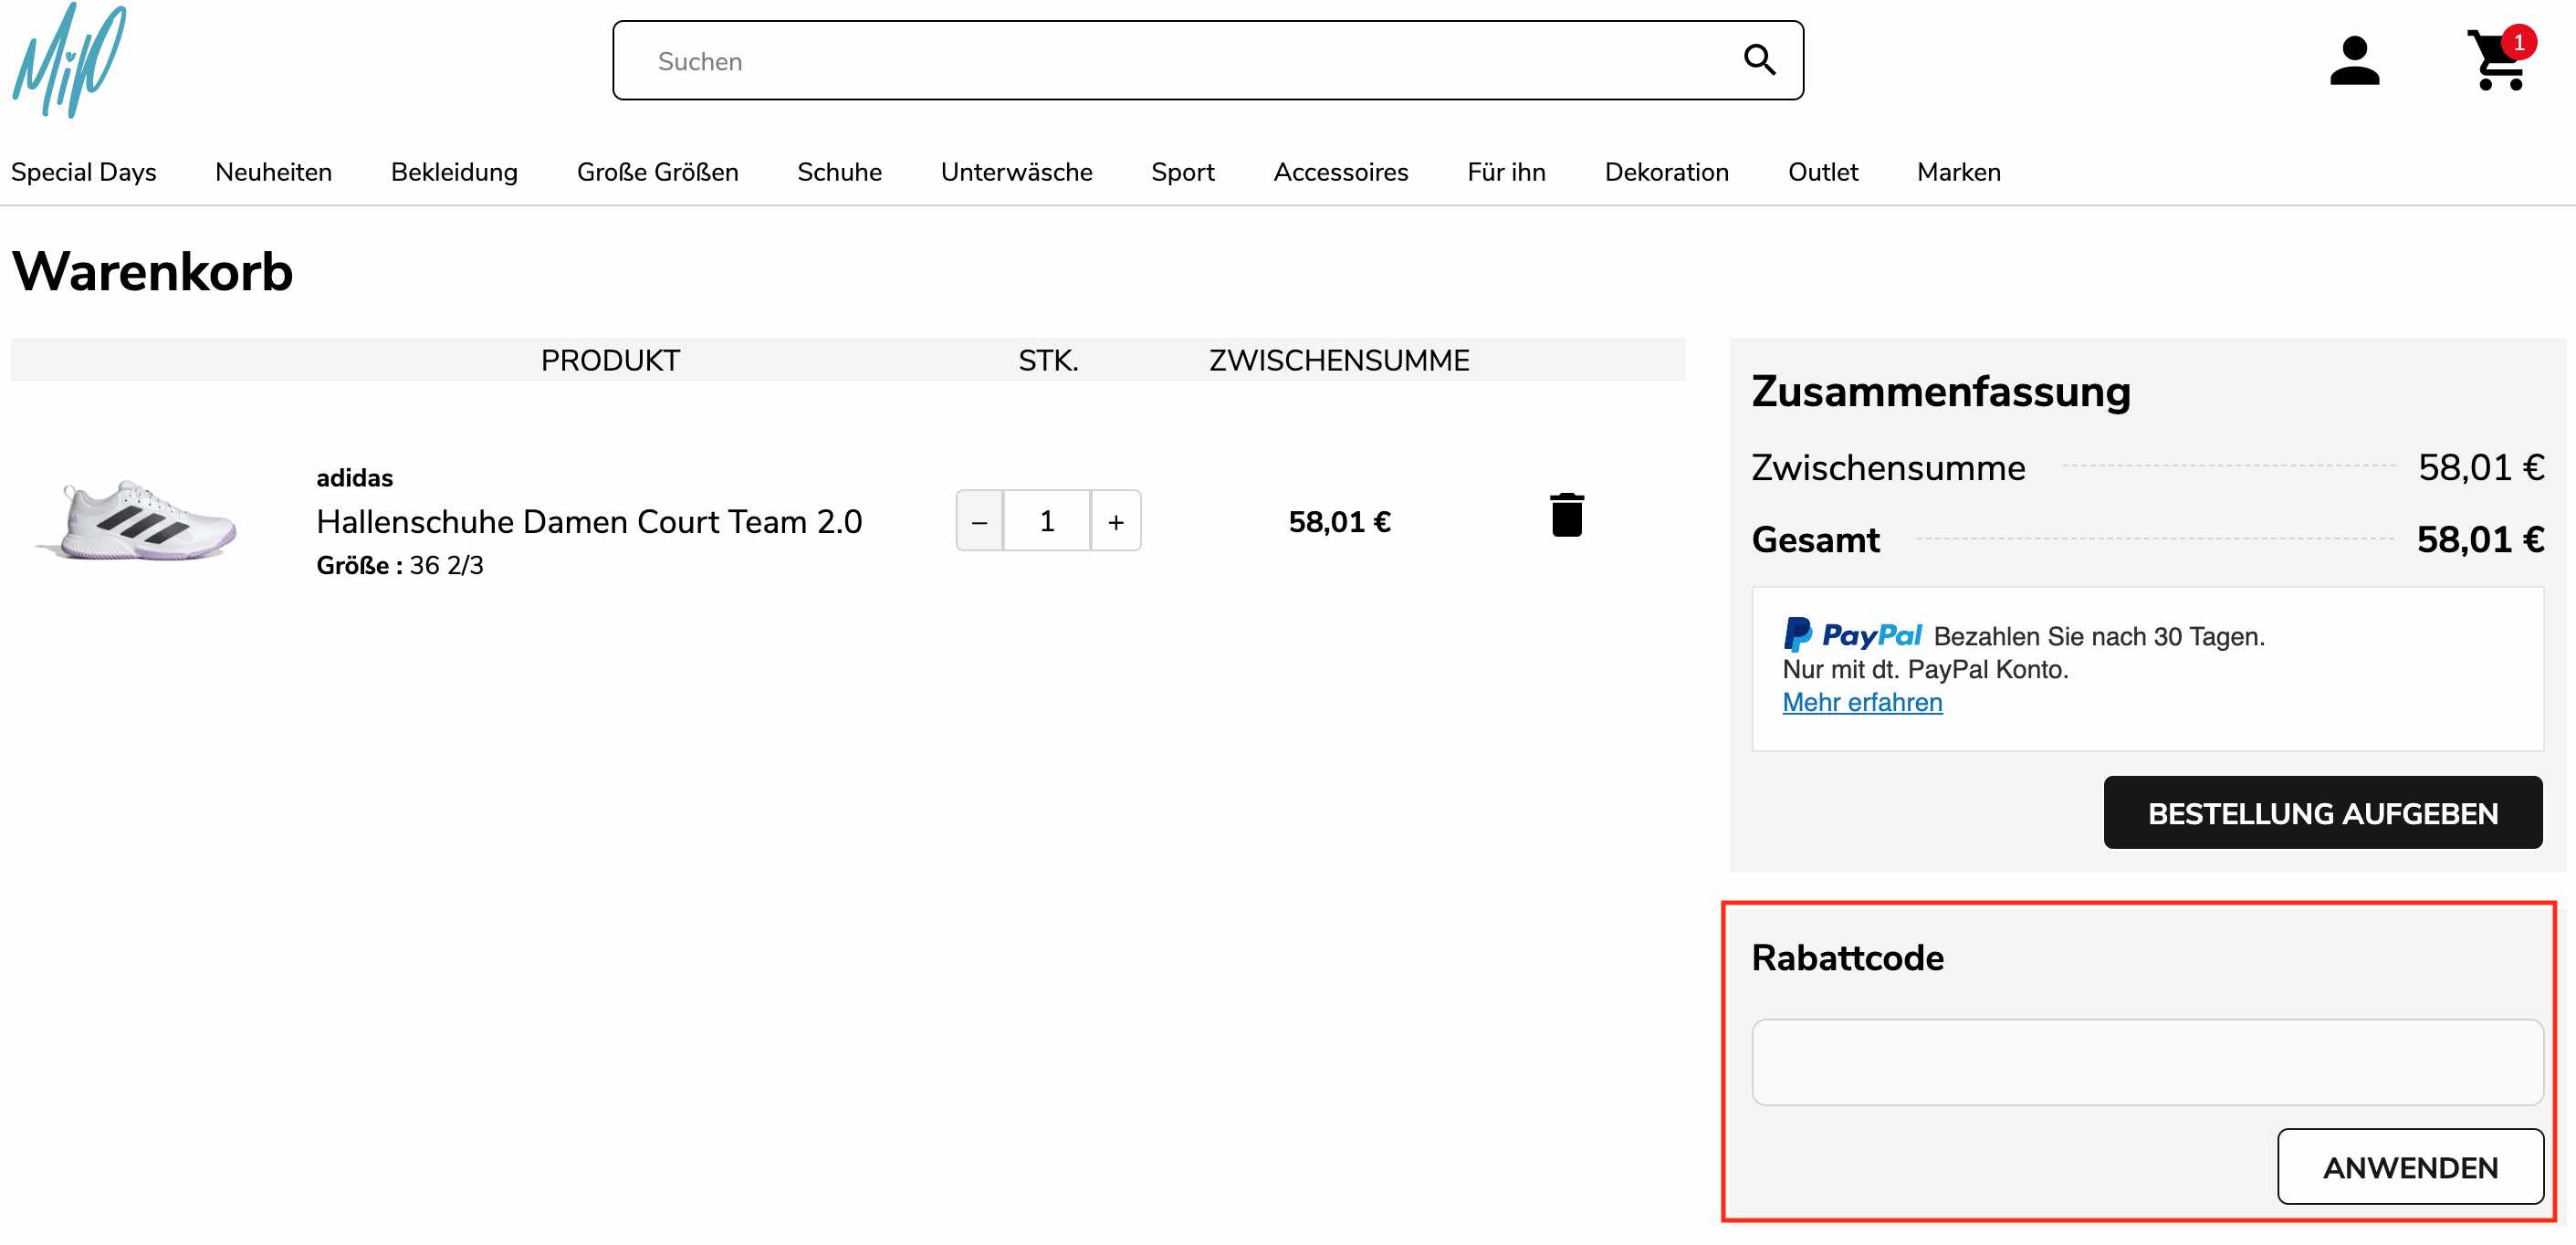Image resolution: width=2576 pixels, height=1245 pixels.
Task: Go to the Outlet category
Action: point(1822,172)
